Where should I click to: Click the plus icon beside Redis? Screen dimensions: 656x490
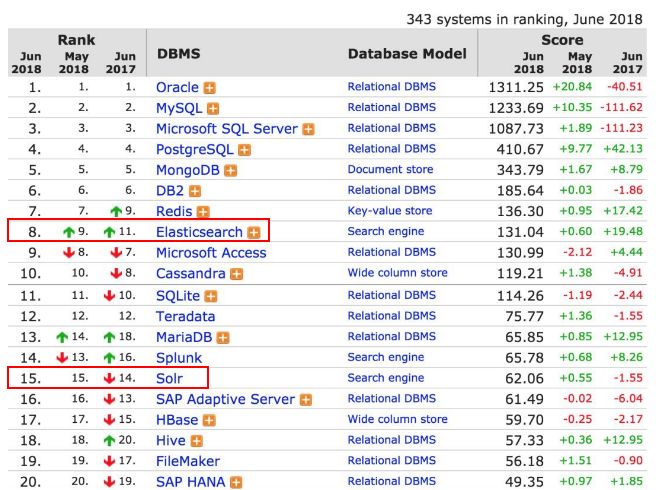coord(203,212)
